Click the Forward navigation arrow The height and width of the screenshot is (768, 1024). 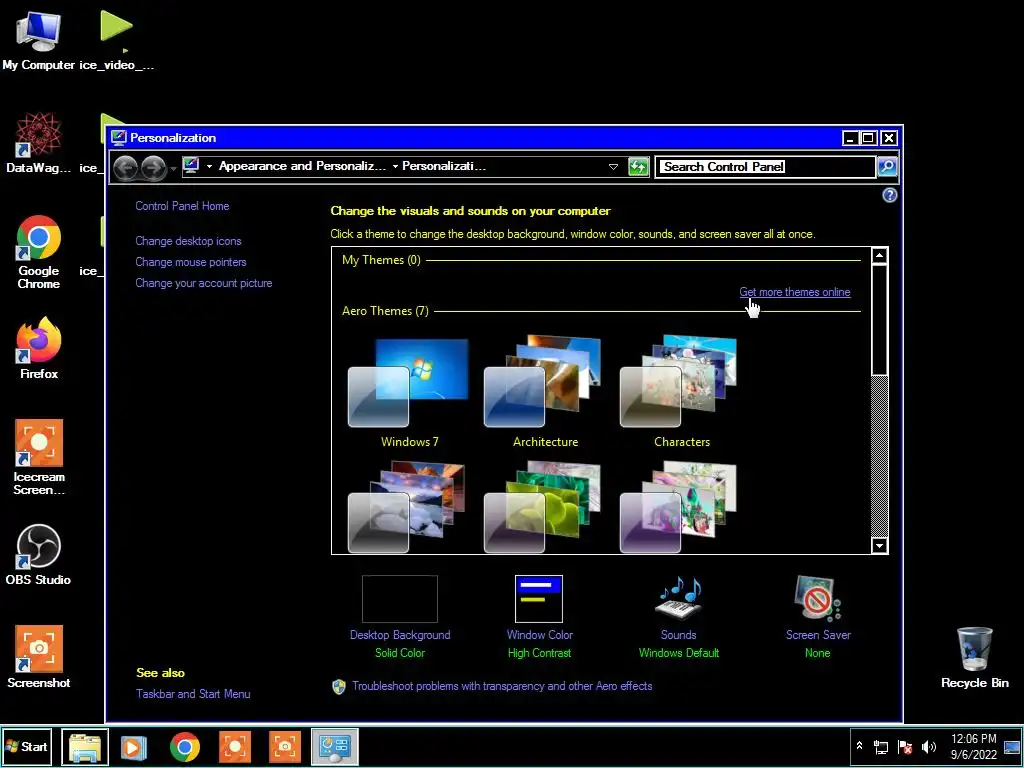[x=153, y=168]
